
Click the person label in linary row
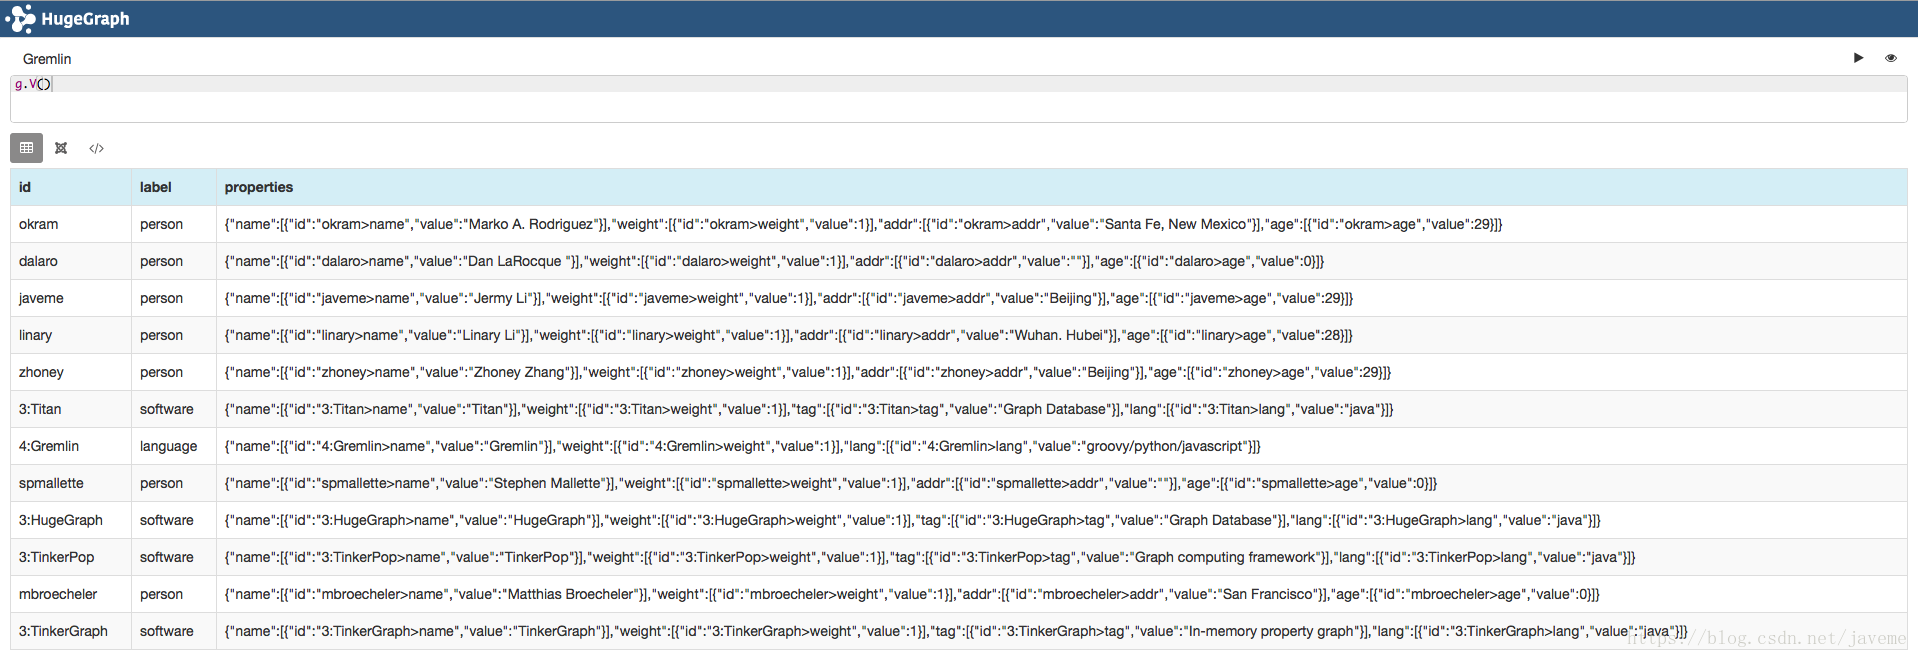(x=161, y=335)
